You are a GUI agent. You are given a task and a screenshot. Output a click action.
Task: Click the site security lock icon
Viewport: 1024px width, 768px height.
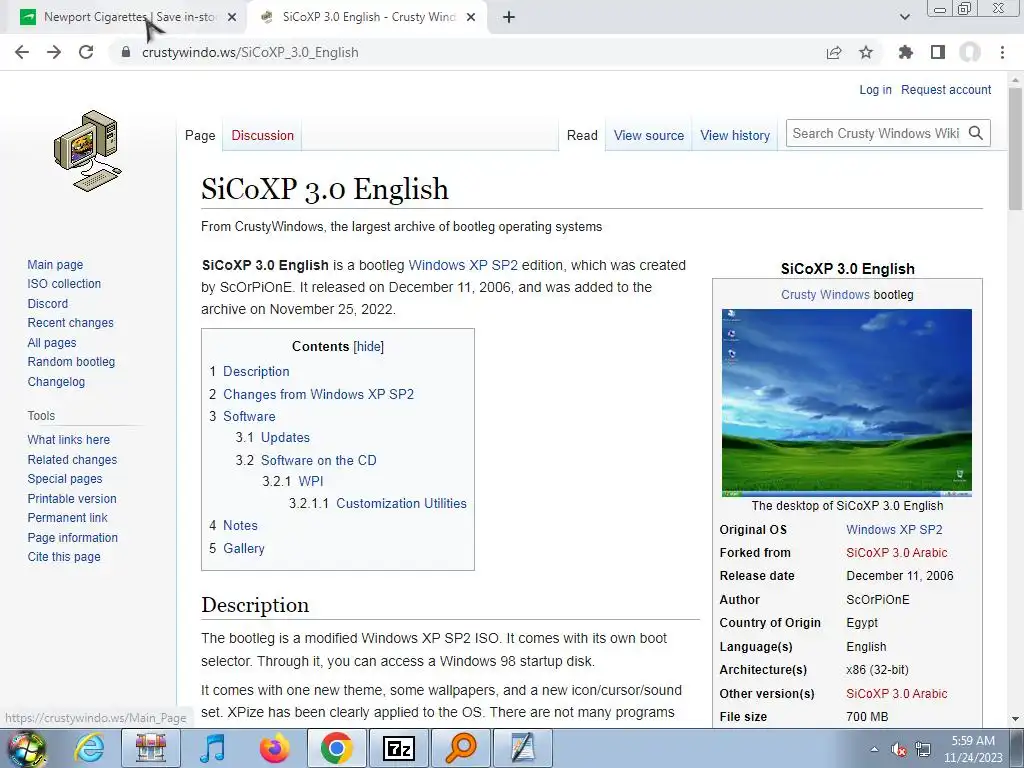pos(125,52)
